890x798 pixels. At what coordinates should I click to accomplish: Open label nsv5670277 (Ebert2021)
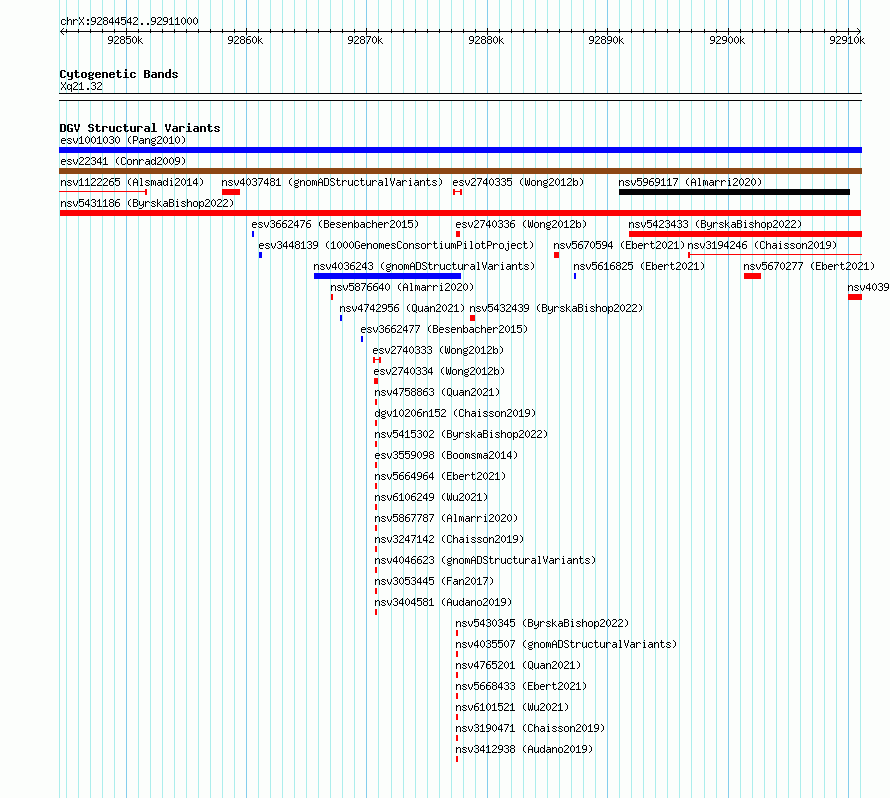[x=809, y=266]
